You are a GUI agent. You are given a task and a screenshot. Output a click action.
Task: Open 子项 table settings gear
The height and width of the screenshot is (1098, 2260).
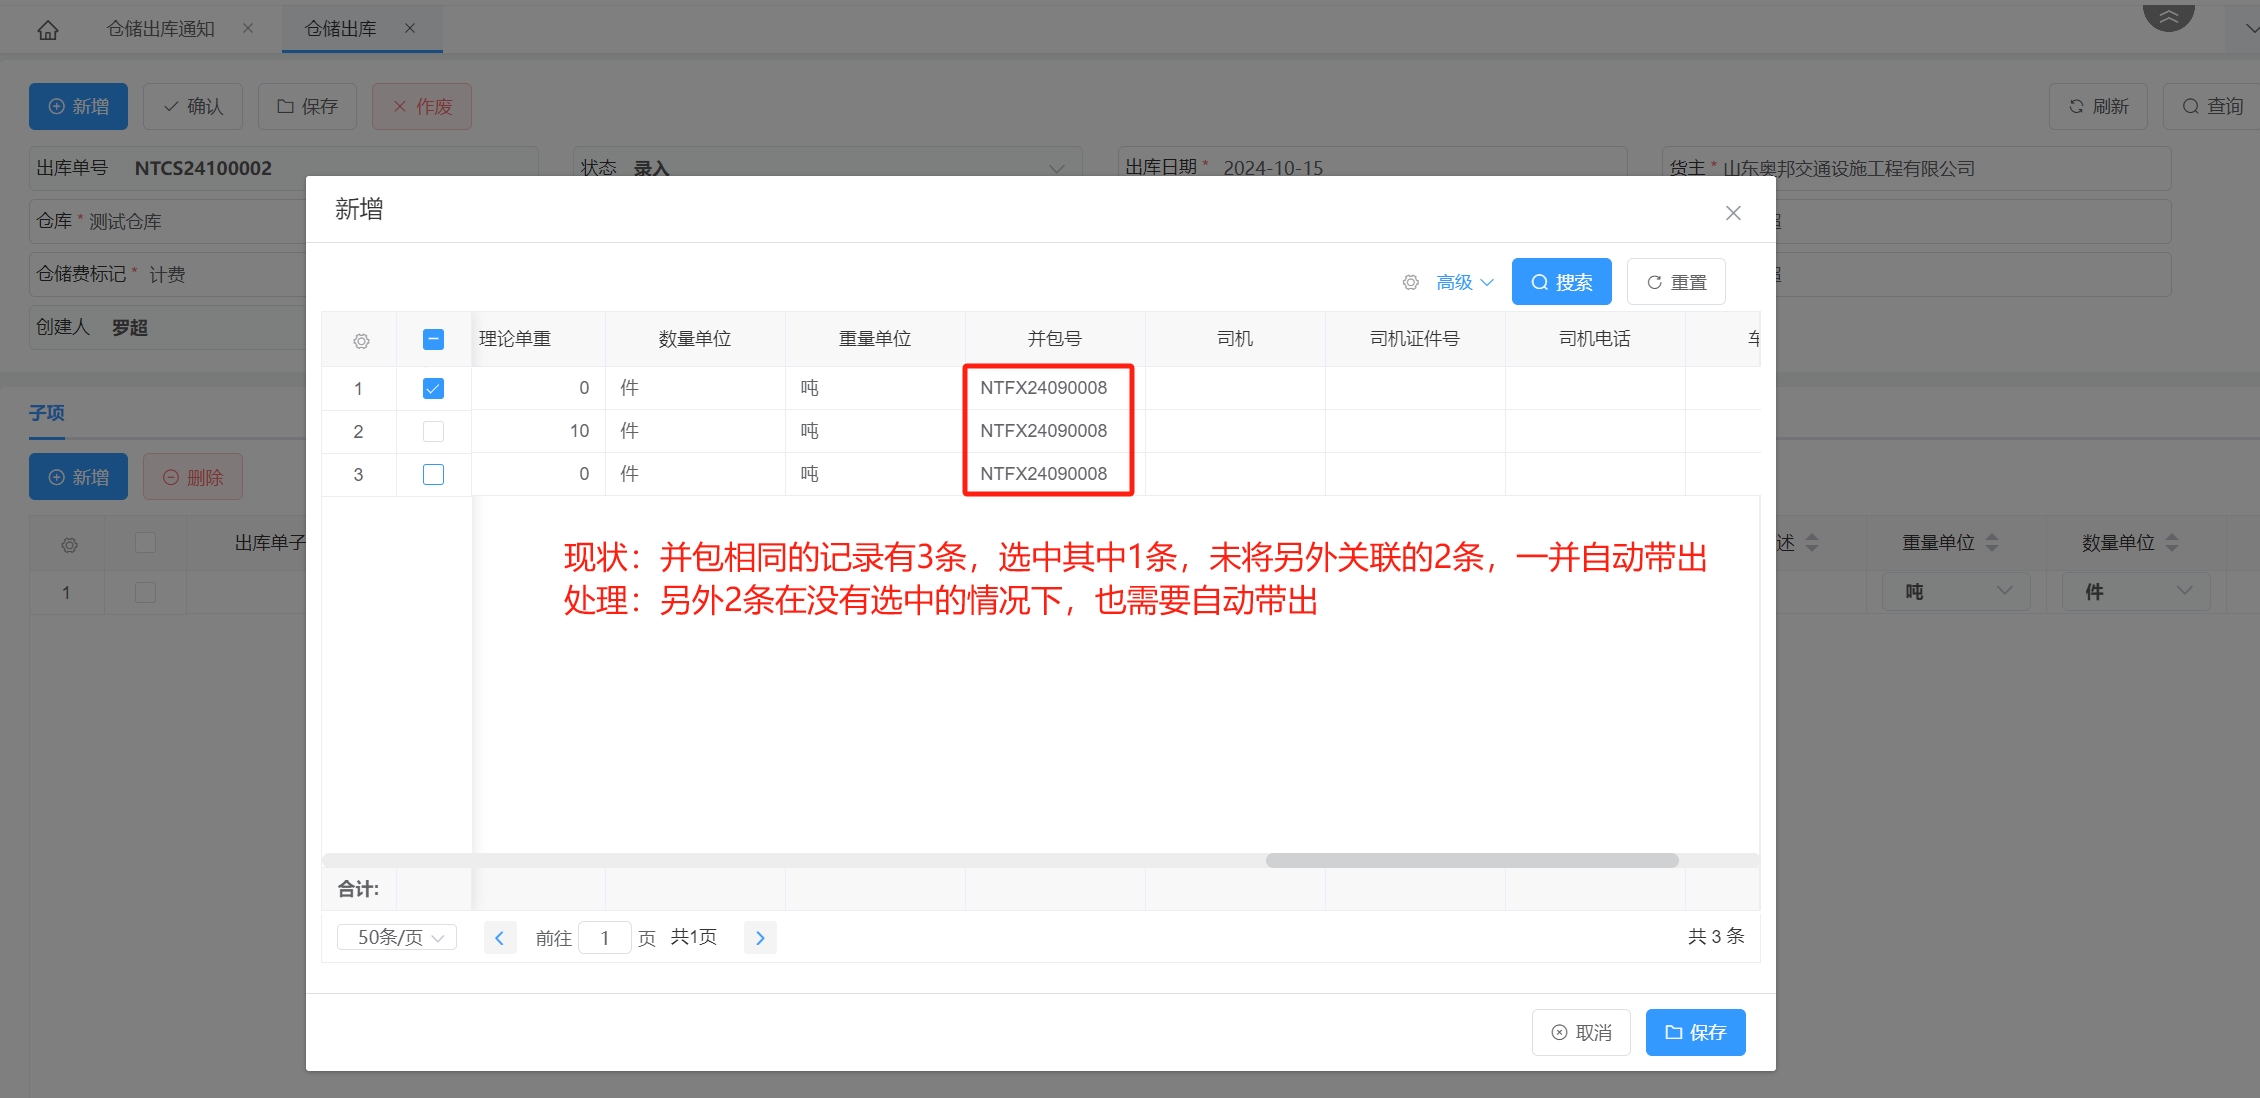(69, 546)
